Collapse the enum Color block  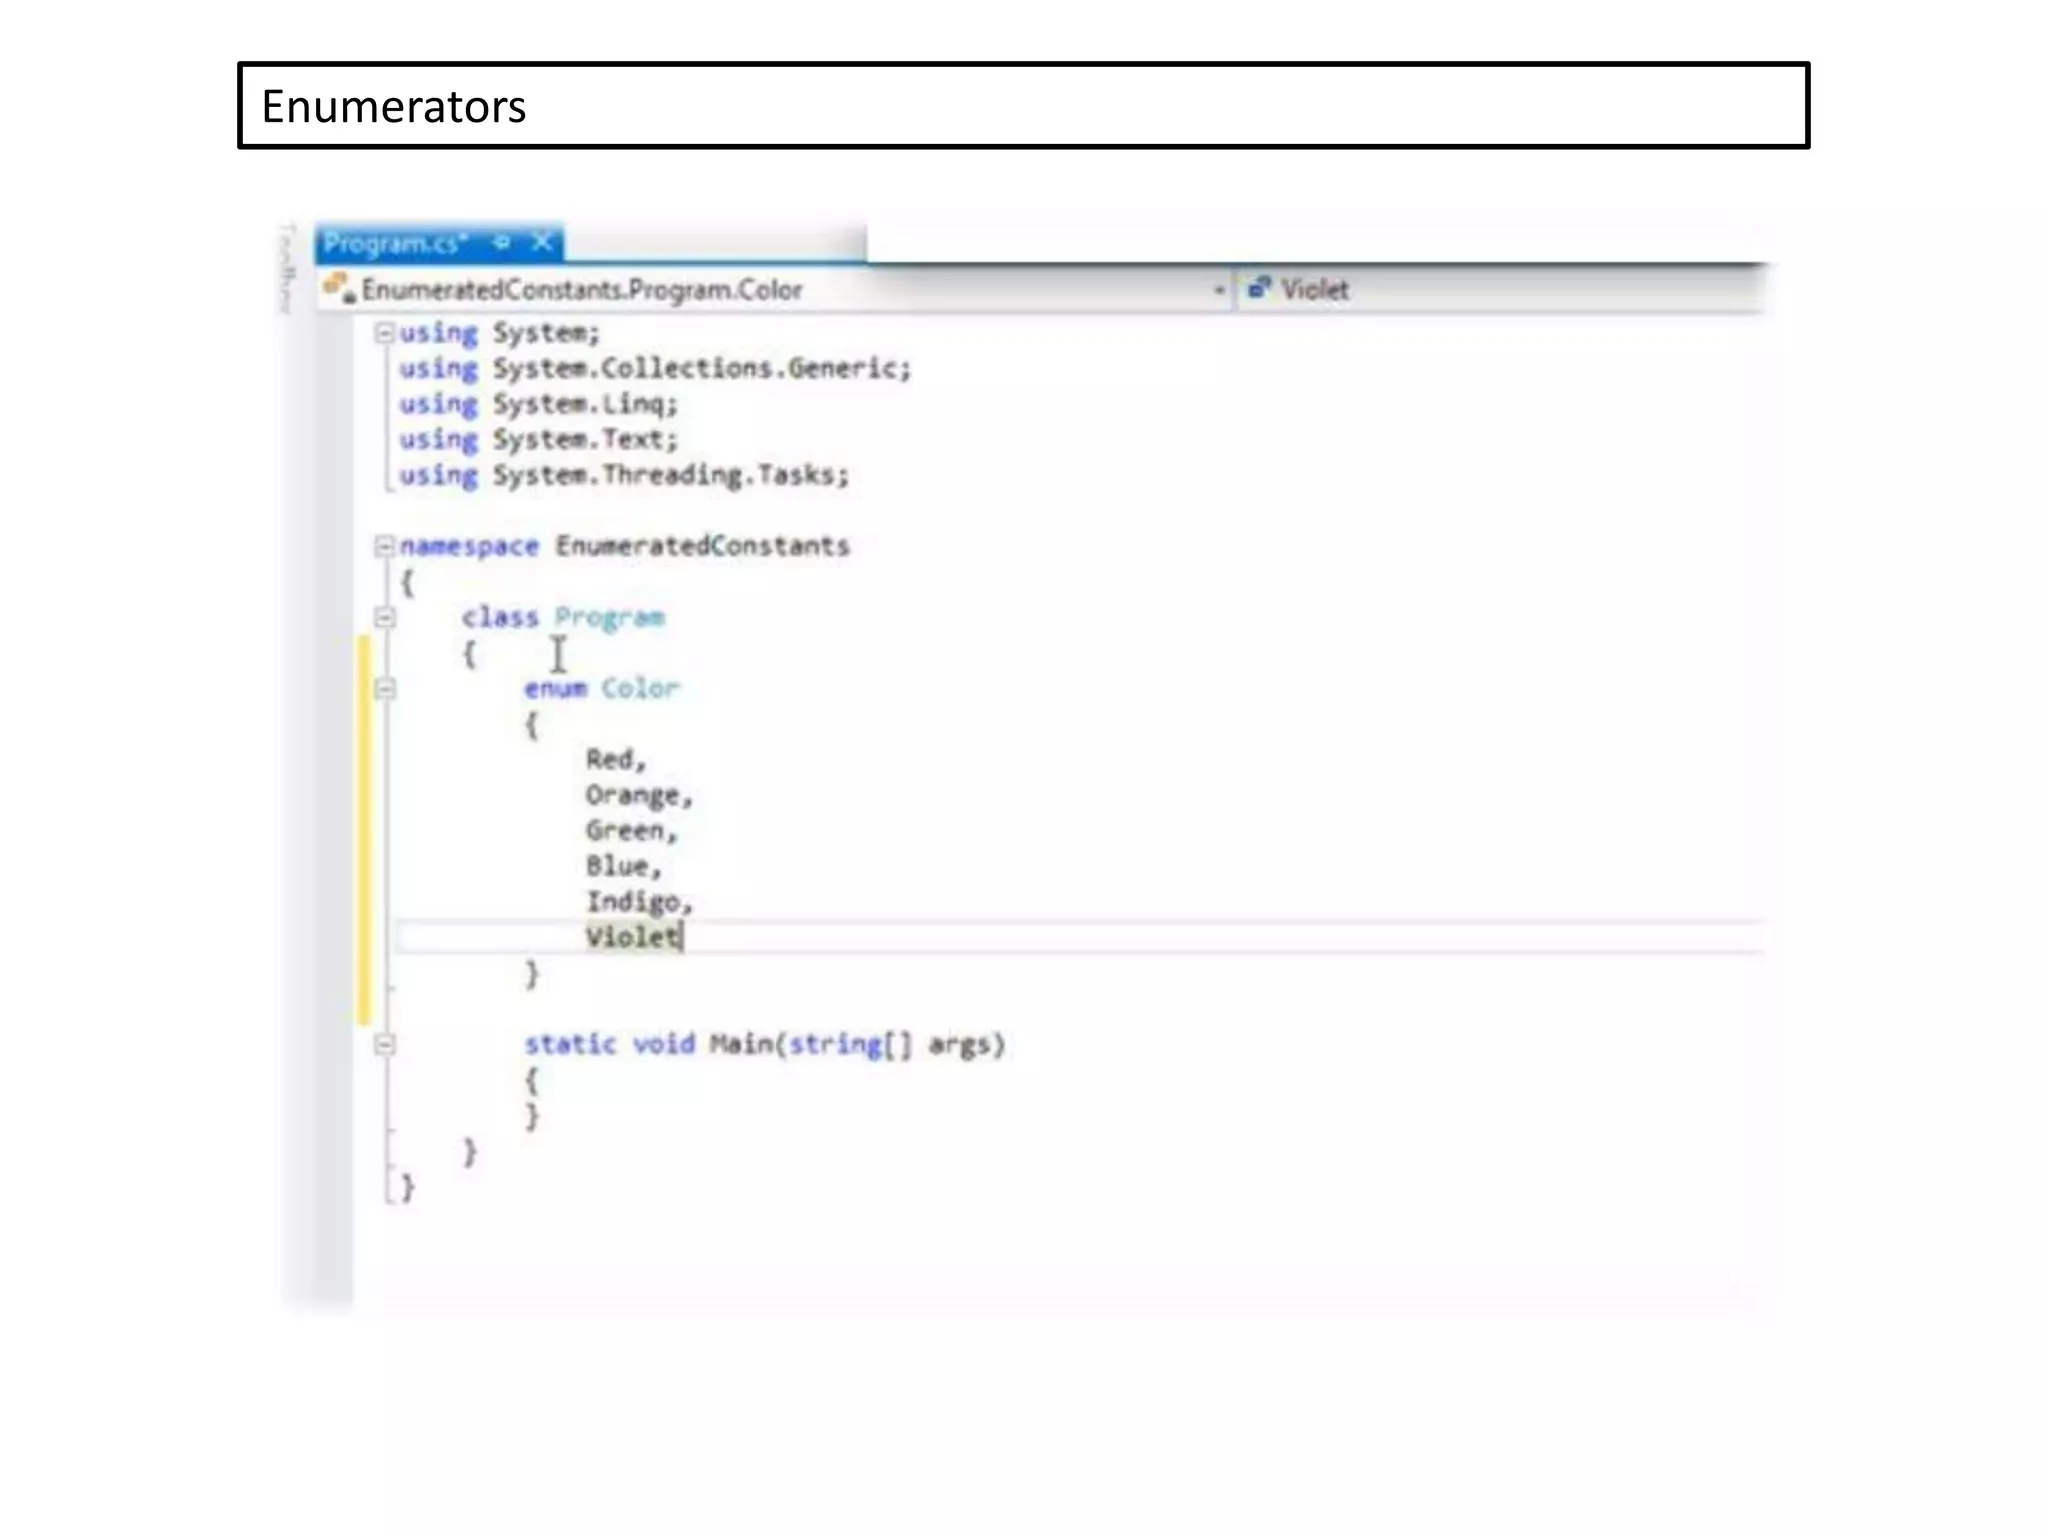pos(384,688)
